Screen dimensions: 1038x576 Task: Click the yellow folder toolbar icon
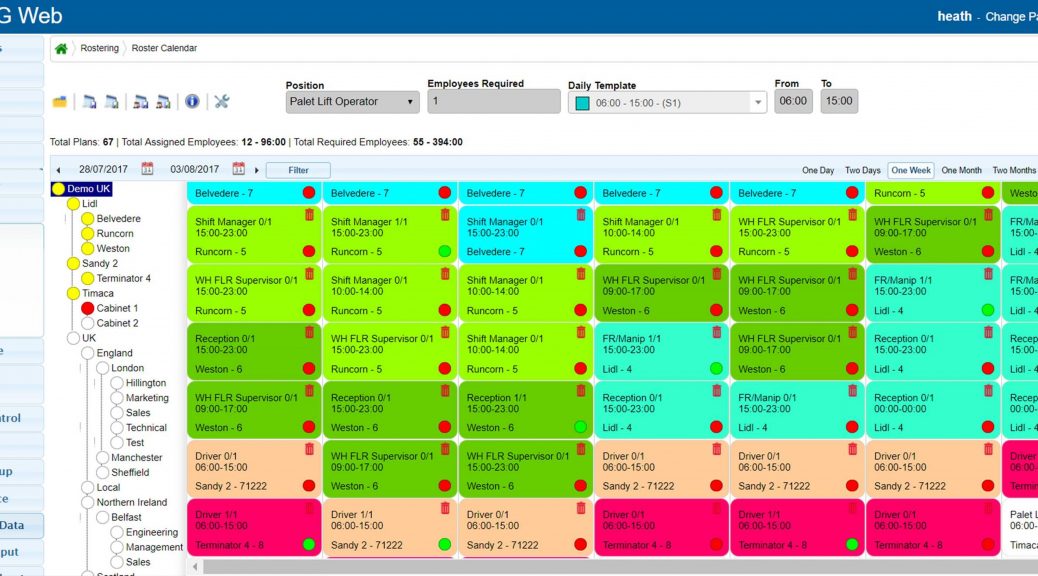[x=60, y=102]
